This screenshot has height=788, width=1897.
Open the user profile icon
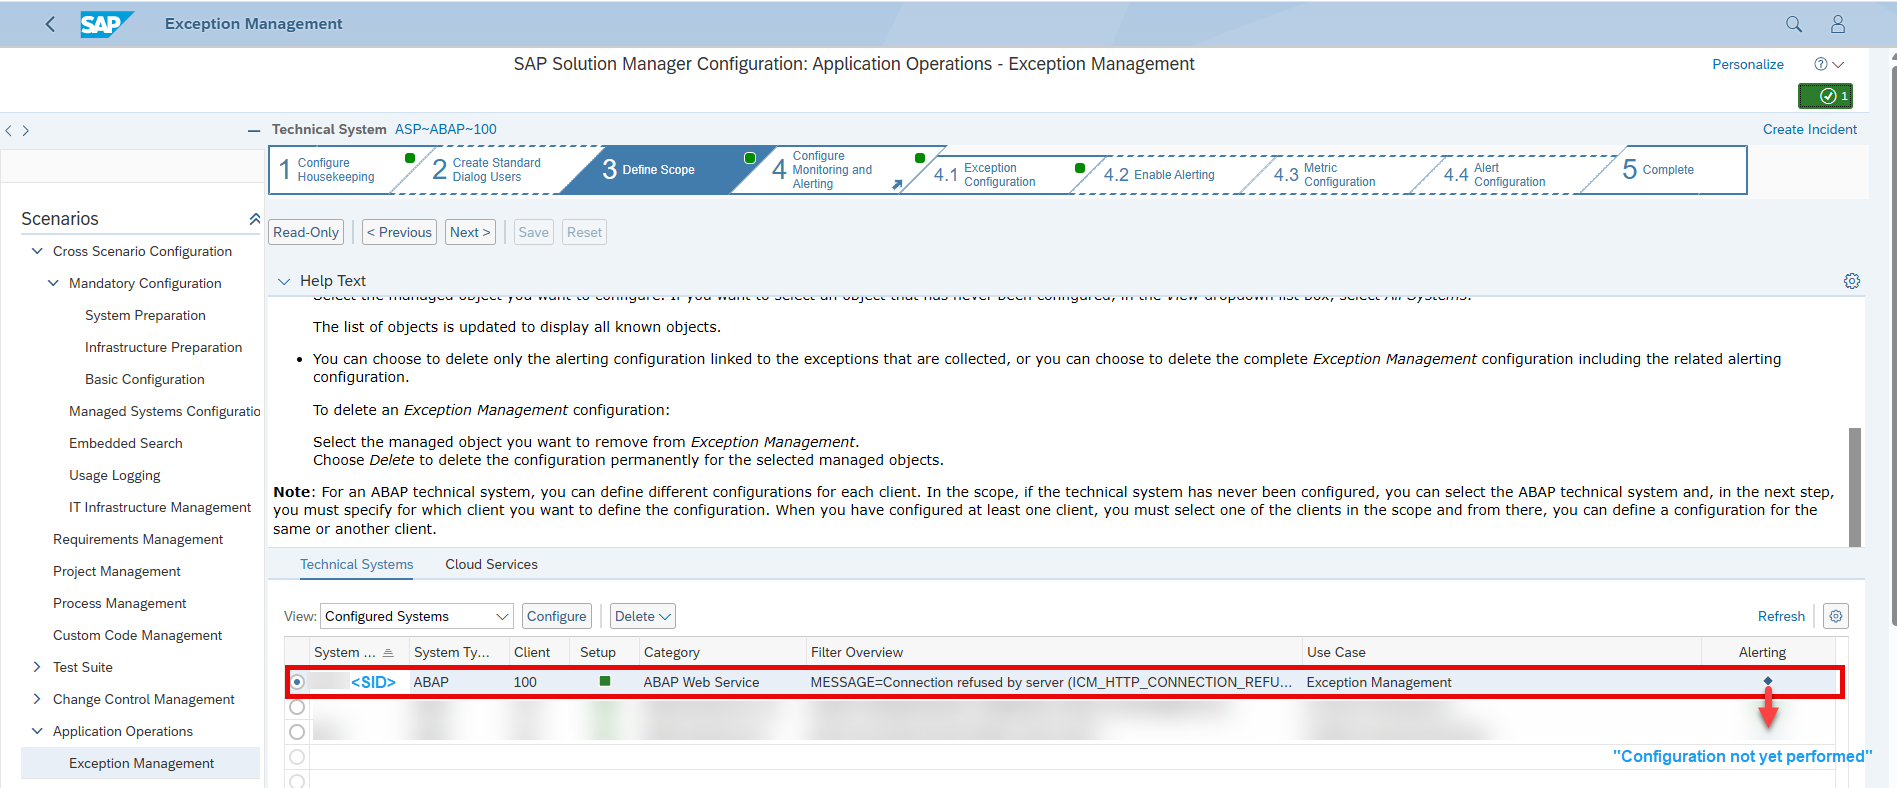[1838, 24]
